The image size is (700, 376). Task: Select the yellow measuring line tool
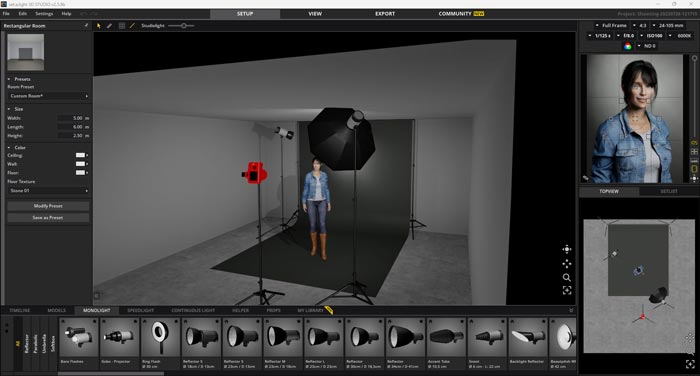click(x=132, y=26)
